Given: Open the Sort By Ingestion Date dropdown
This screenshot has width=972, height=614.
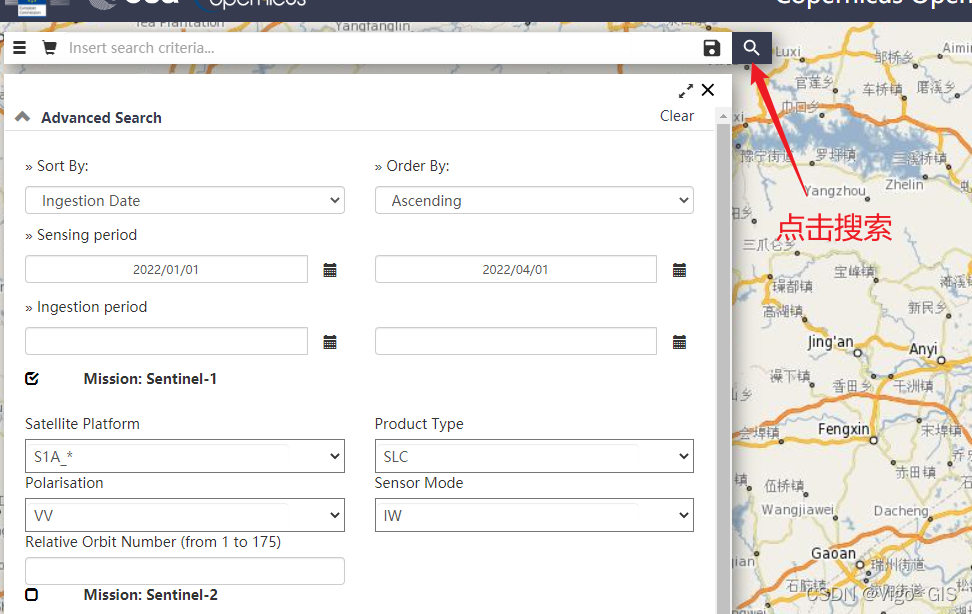Looking at the screenshot, I should point(185,200).
